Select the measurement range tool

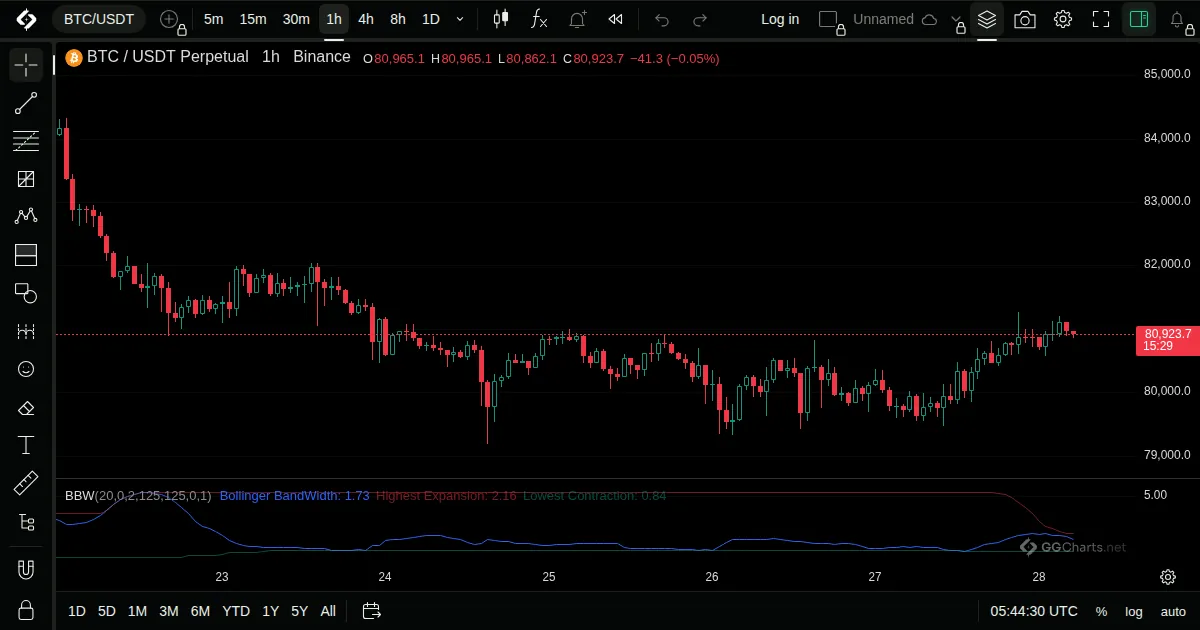(x=26, y=331)
